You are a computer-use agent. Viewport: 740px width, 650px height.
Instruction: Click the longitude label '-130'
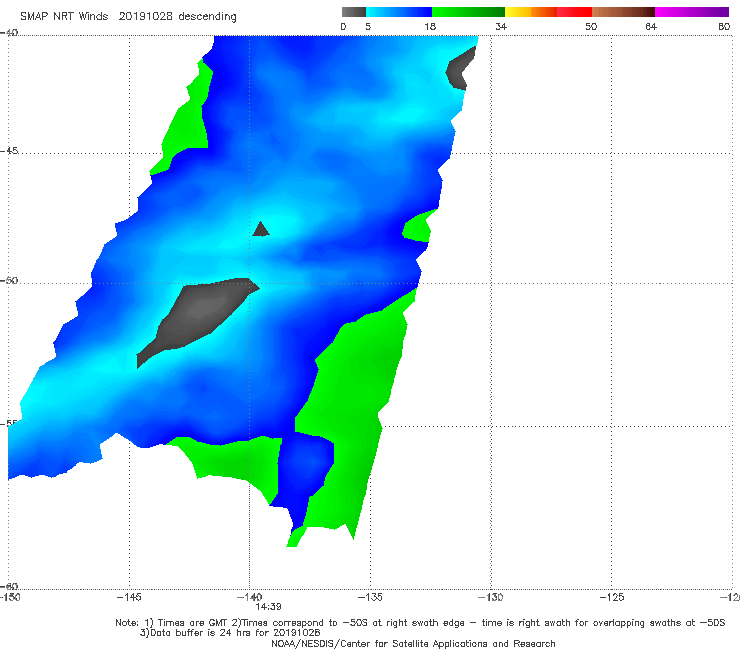tap(491, 597)
